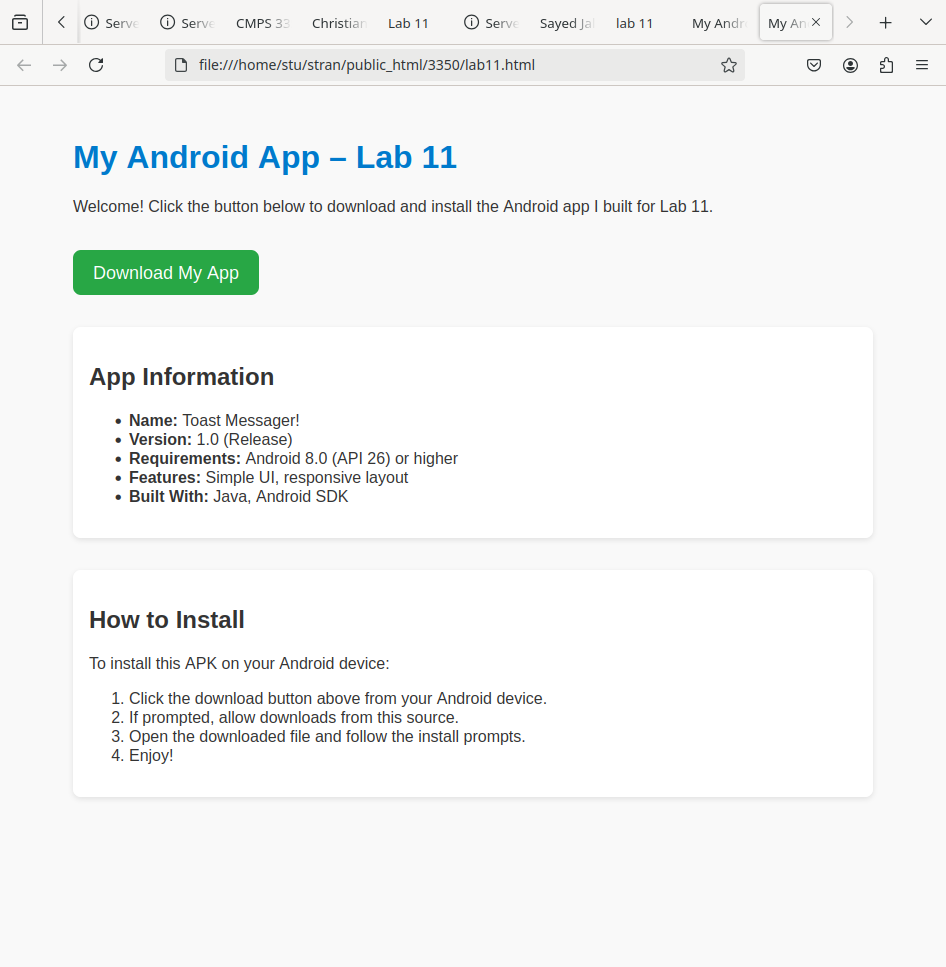The width and height of the screenshot is (946, 967).
Task: Switch to the capitalized Lab 11 tab
Action: point(408,23)
